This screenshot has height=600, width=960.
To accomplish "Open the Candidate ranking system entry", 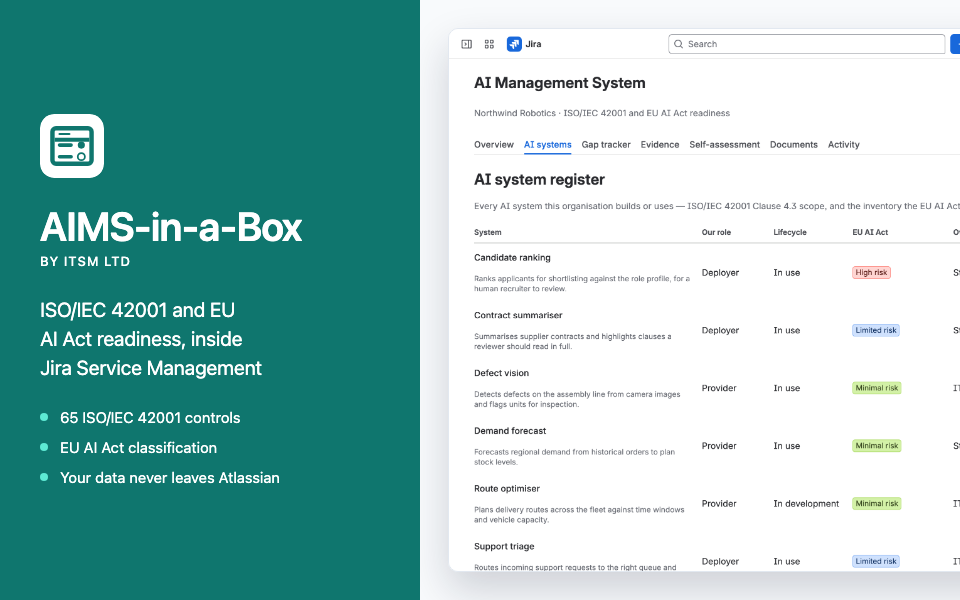I will (512, 258).
